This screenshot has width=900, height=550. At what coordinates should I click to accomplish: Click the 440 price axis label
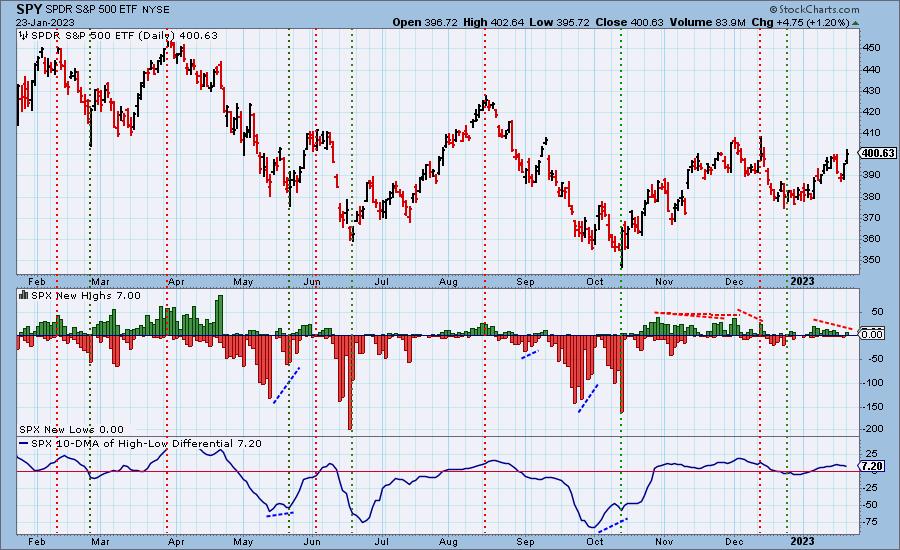[x=872, y=69]
